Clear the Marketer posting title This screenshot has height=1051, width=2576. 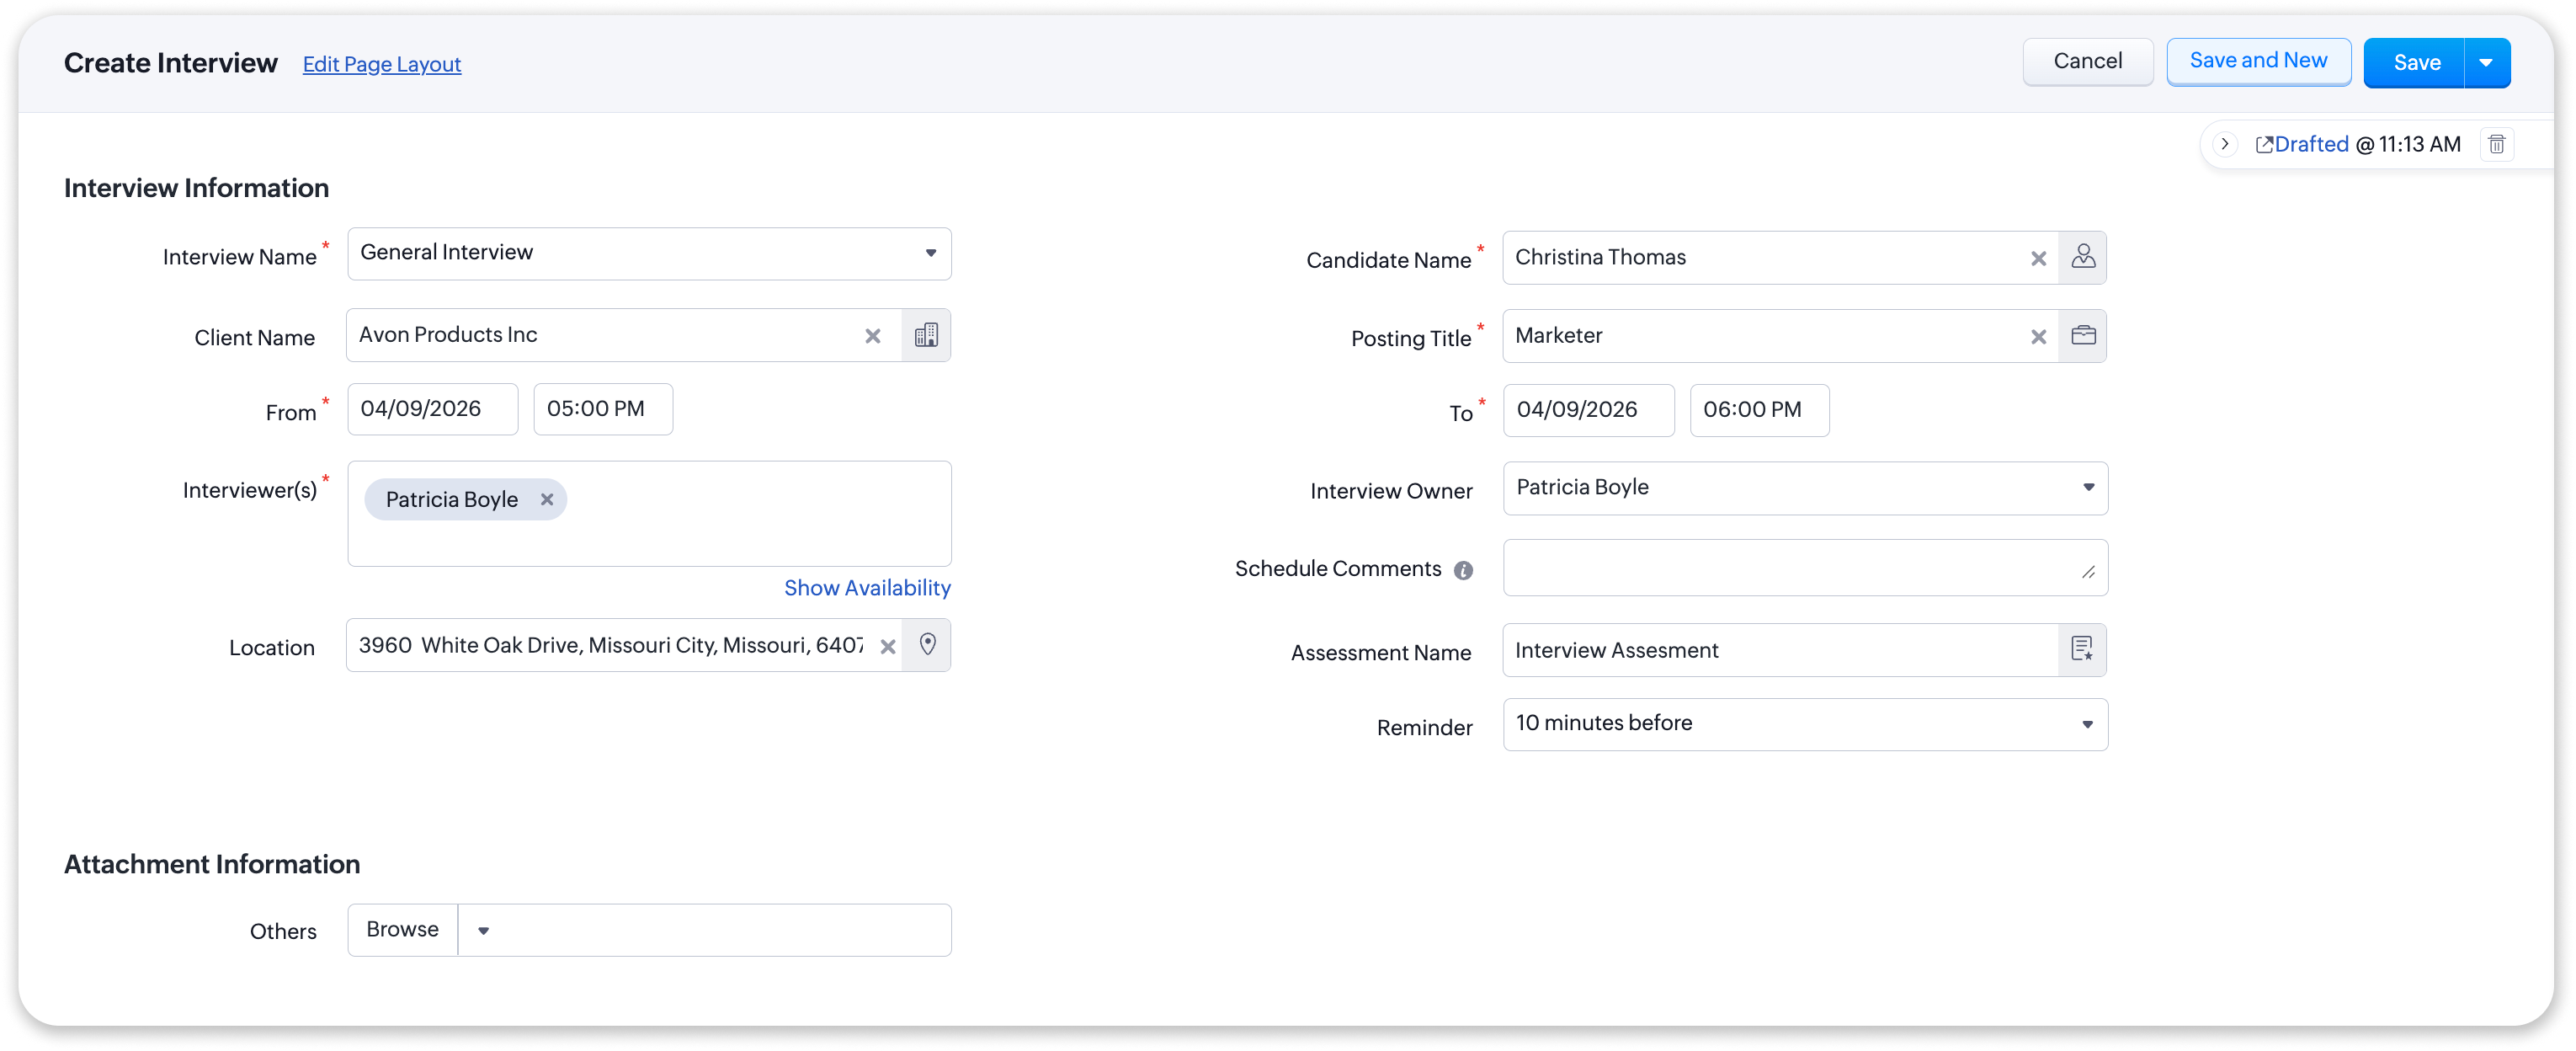(x=2038, y=338)
